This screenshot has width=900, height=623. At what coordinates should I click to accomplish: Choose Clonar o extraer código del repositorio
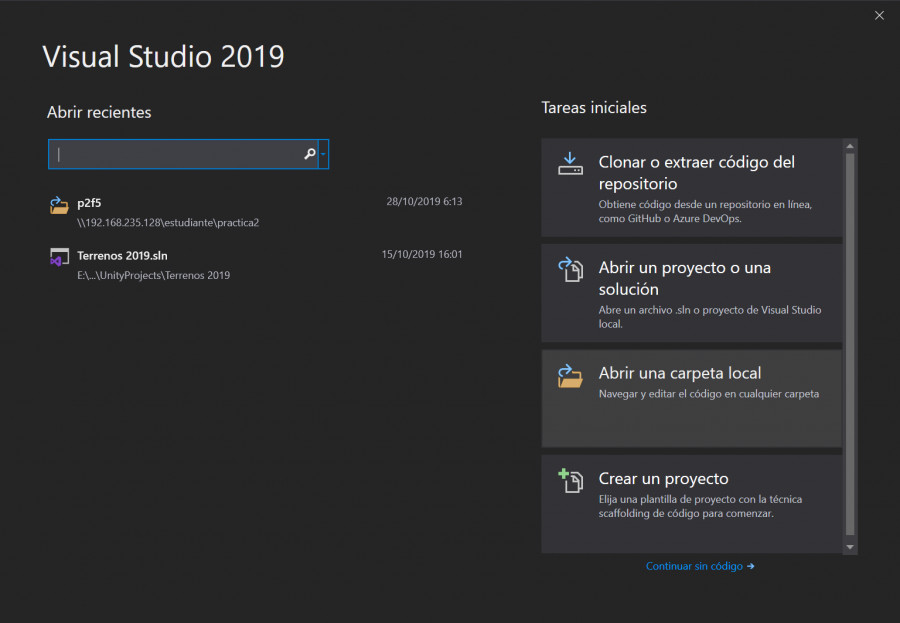tap(691, 187)
